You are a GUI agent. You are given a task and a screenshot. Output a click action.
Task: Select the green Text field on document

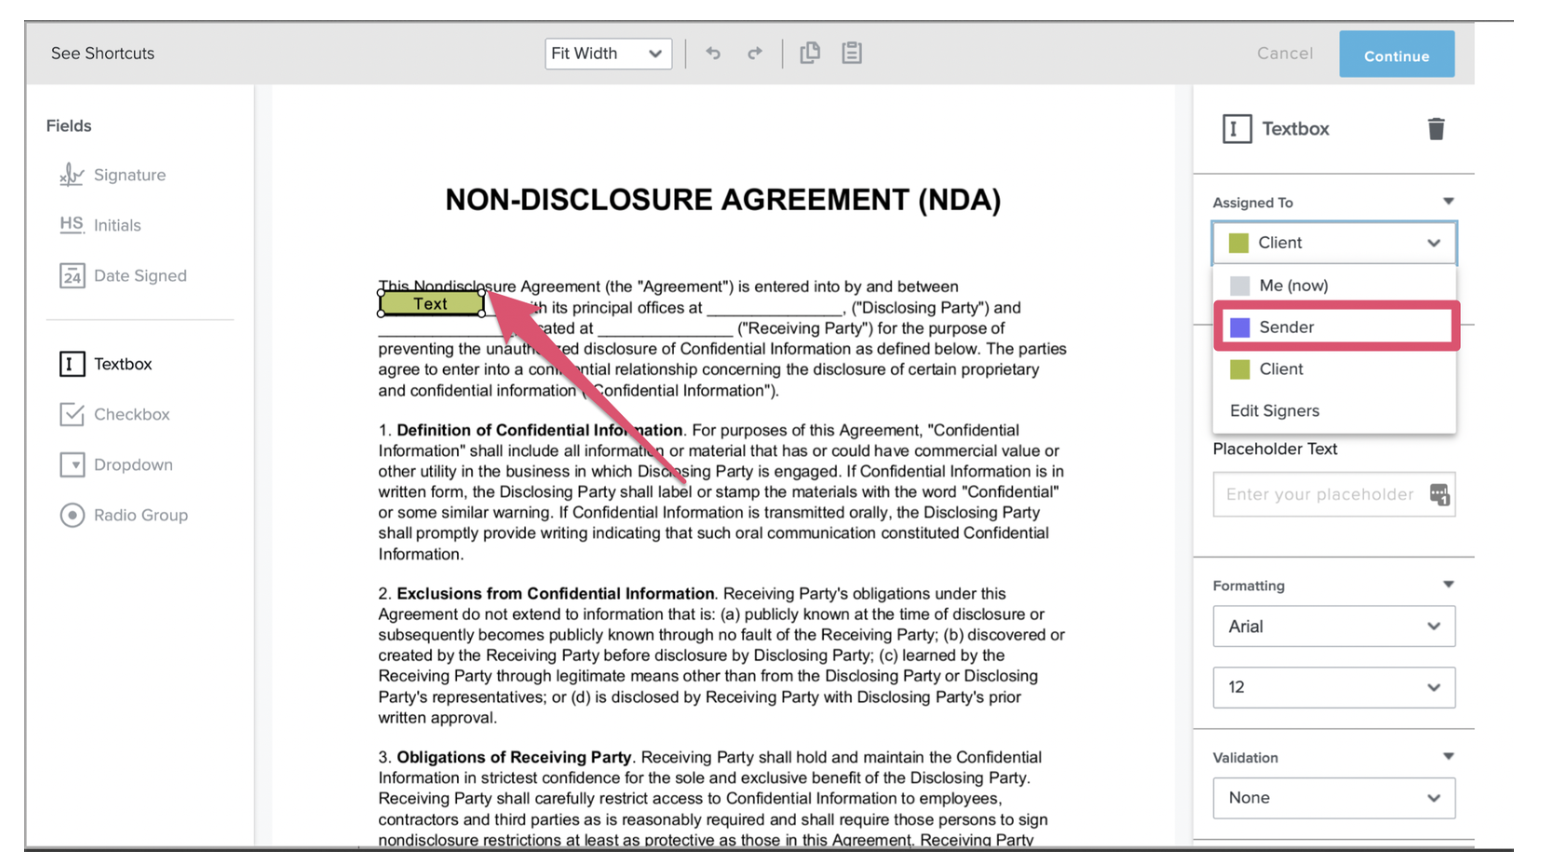(431, 303)
